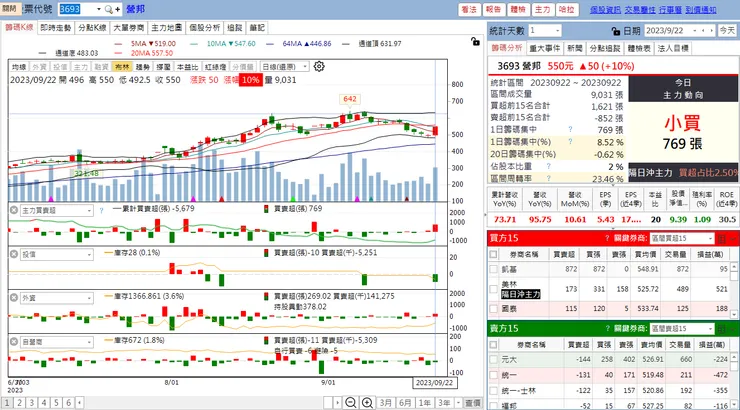Tick the checkbox for 統一 row
740x410 pixels.
[x=494, y=375]
